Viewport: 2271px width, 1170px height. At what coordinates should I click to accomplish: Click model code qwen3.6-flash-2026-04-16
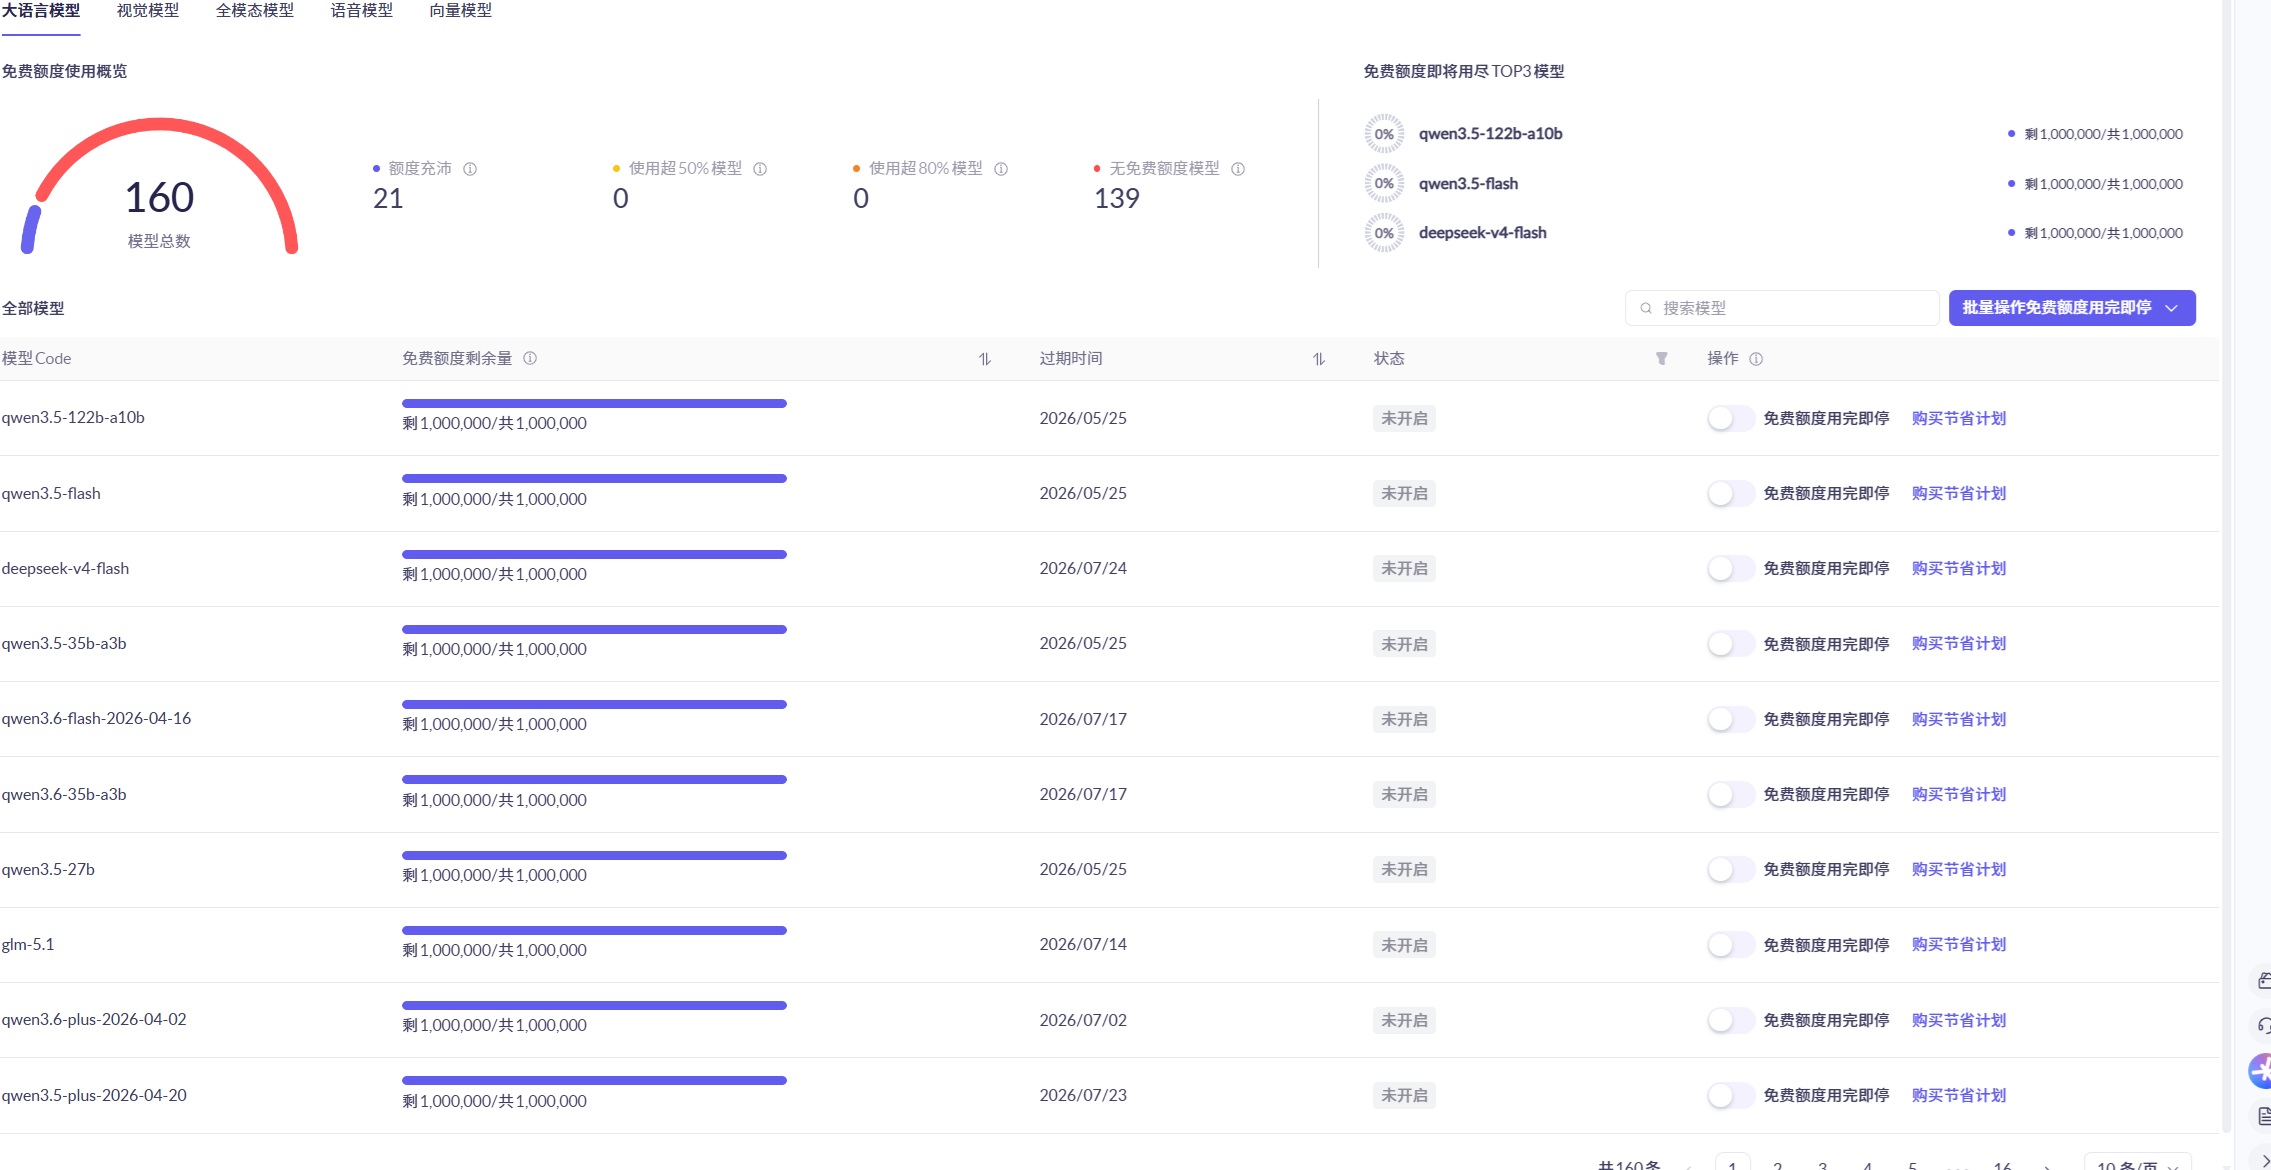96,719
